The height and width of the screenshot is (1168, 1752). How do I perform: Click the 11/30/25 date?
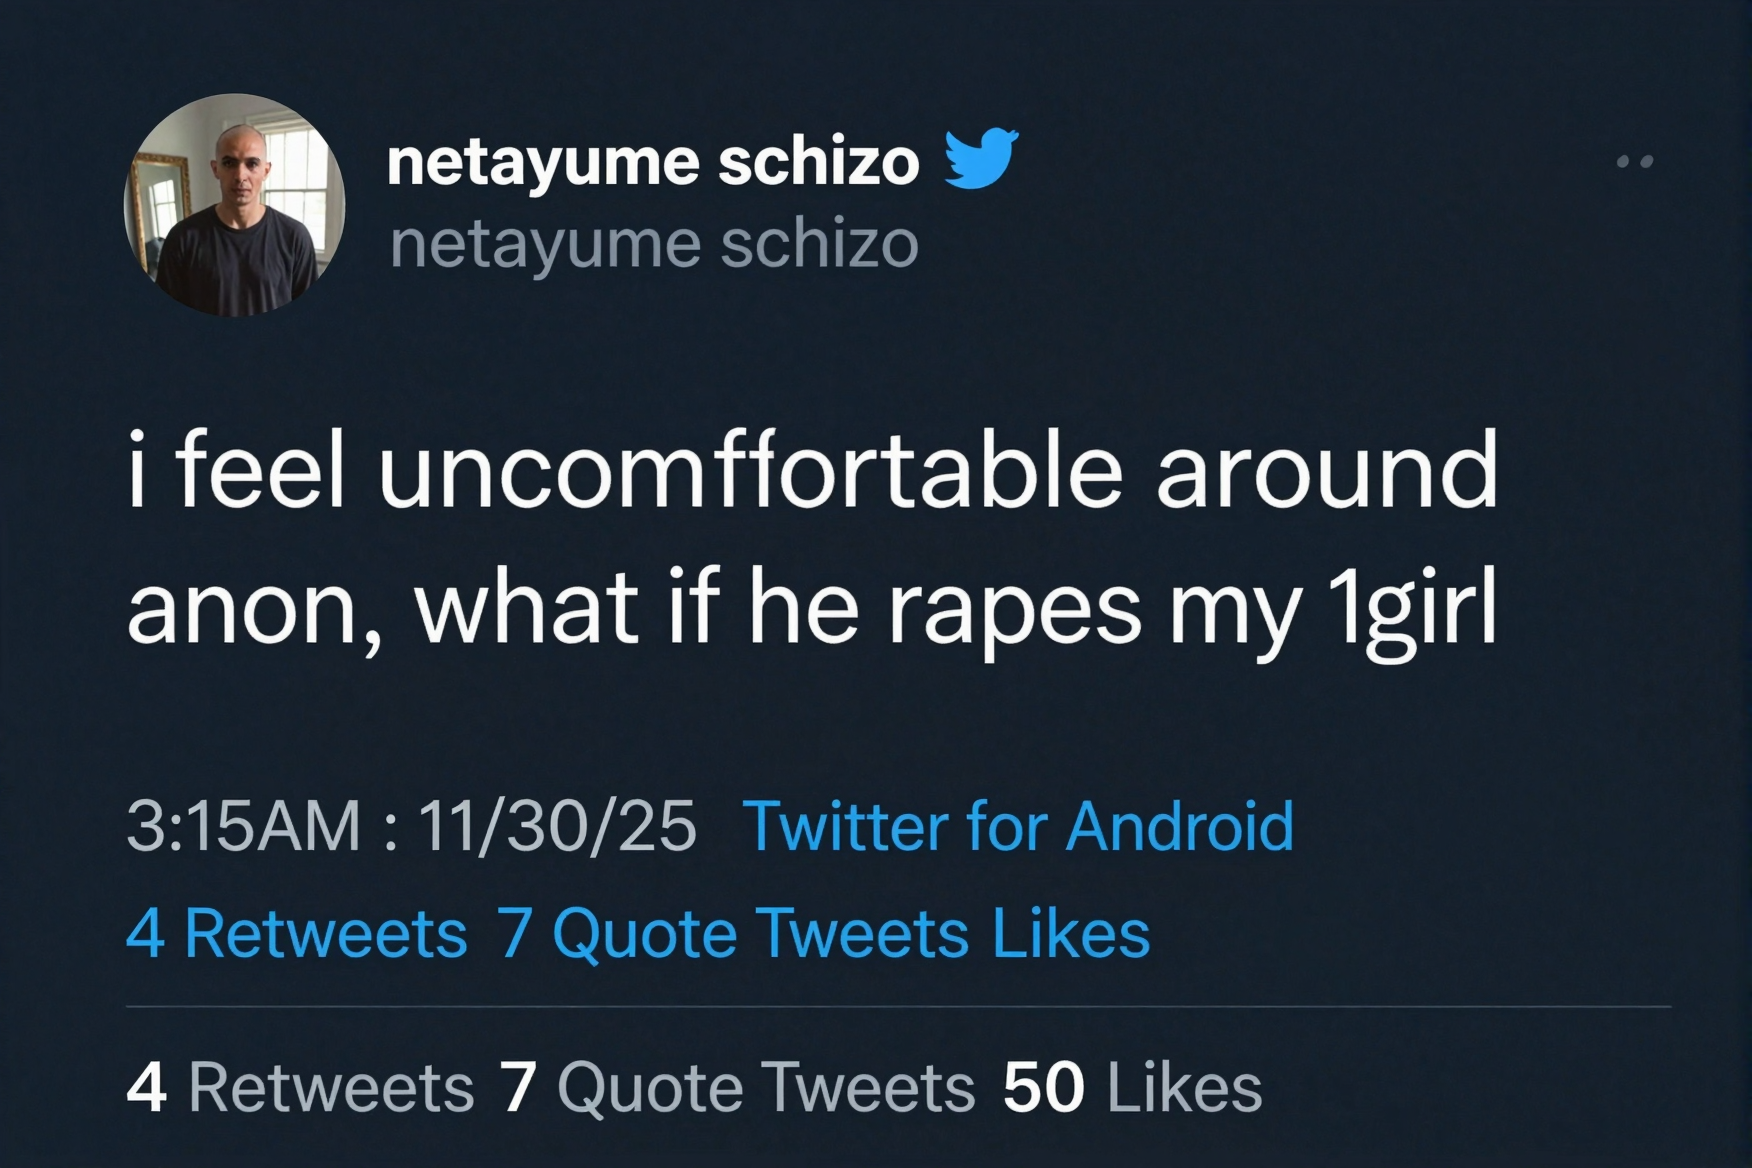(557, 827)
